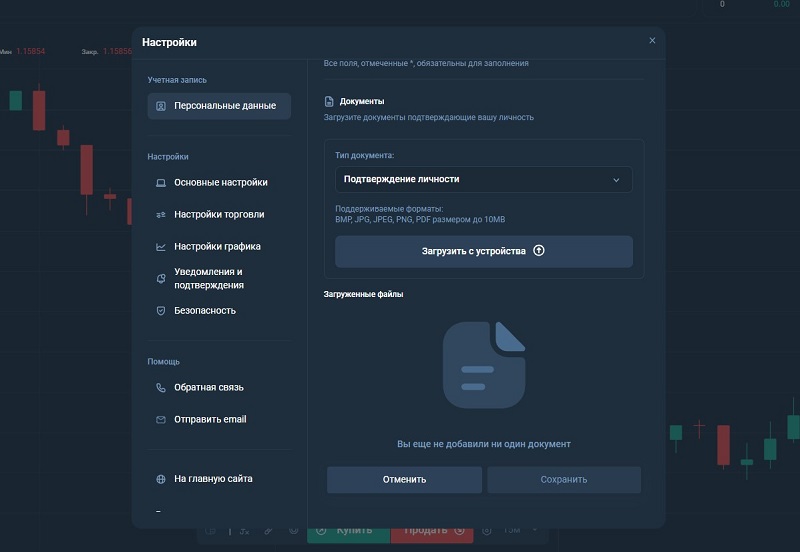Open Основные настройки section
Image resolution: width=800 pixels, height=552 pixels.
click(219, 183)
